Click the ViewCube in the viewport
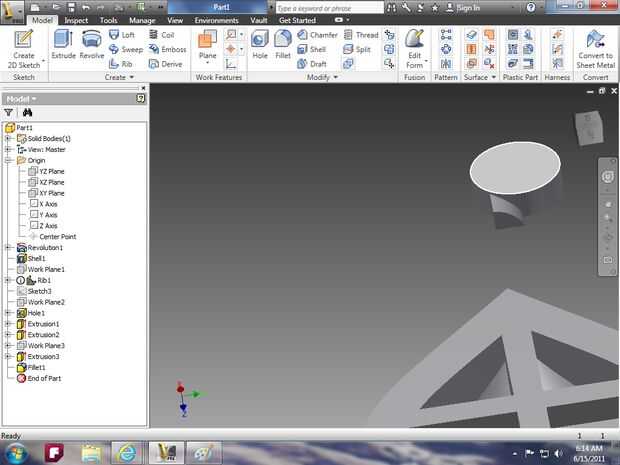Viewport: 620px width, 465px height. [x=589, y=127]
